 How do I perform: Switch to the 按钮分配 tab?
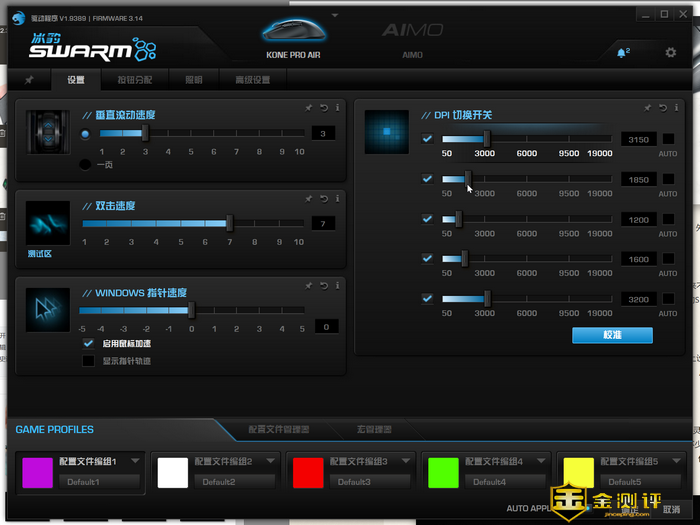click(x=135, y=80)
